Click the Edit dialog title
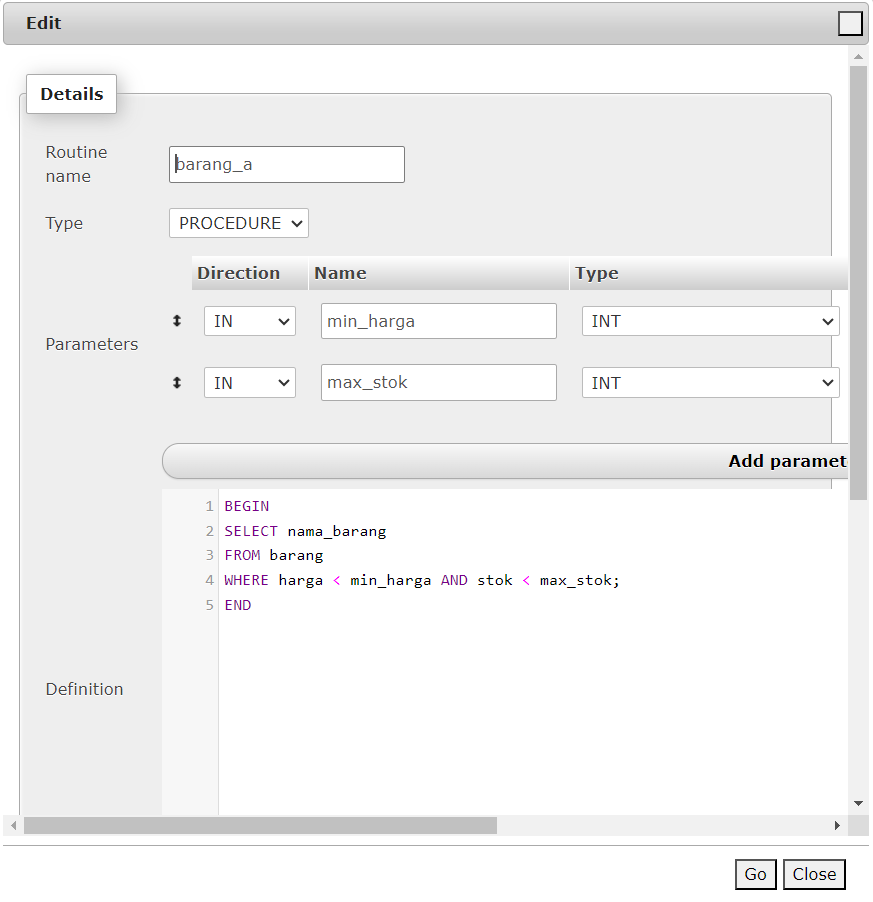 [44, 23]
